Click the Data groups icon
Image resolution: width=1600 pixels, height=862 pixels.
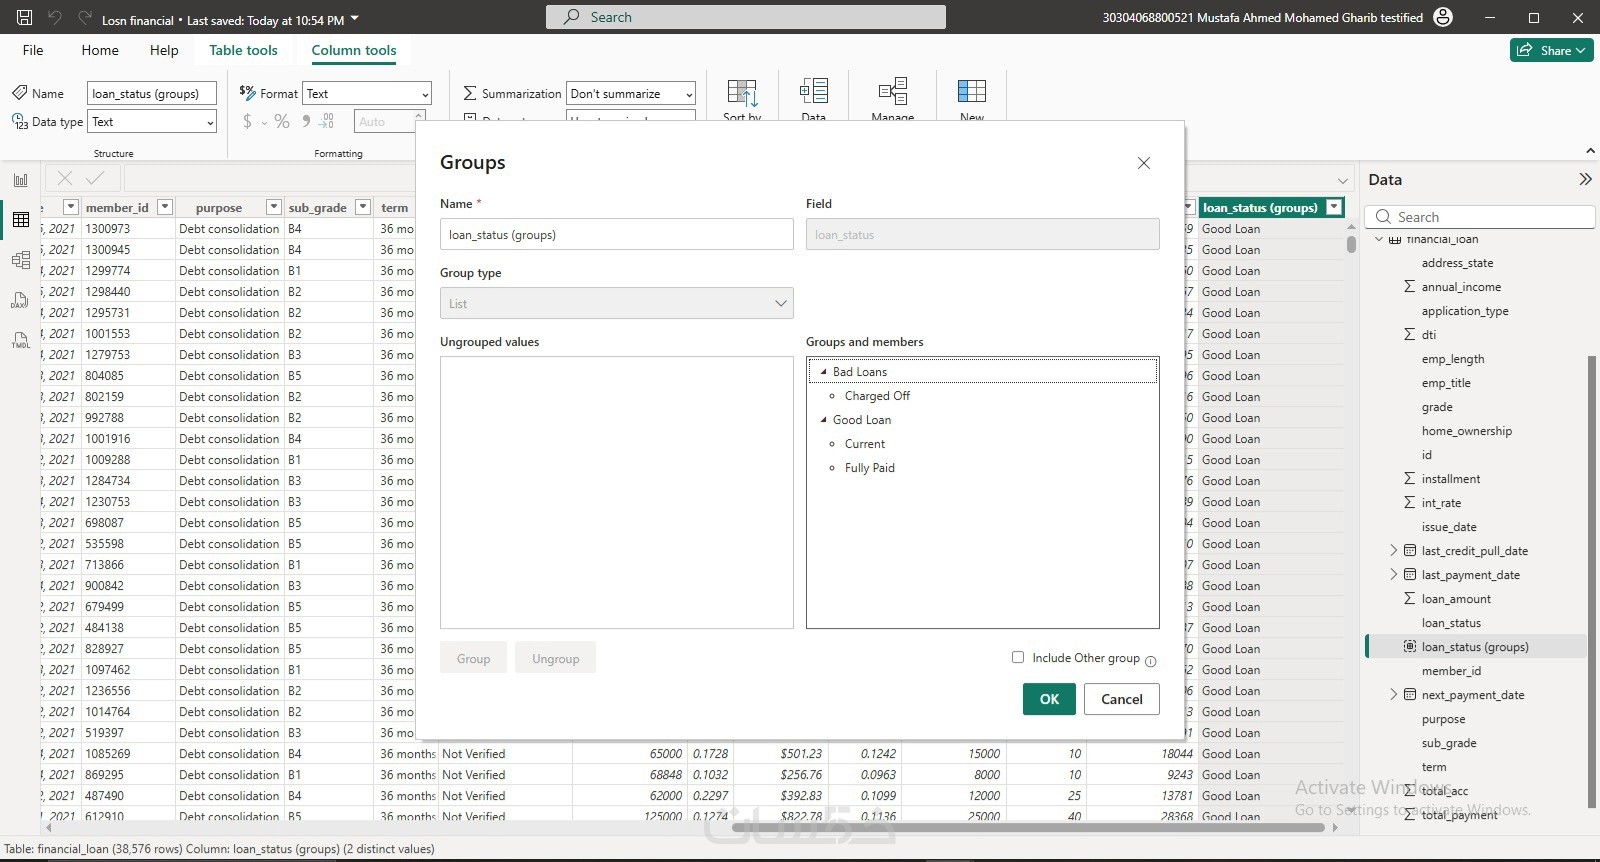(814, 91)
